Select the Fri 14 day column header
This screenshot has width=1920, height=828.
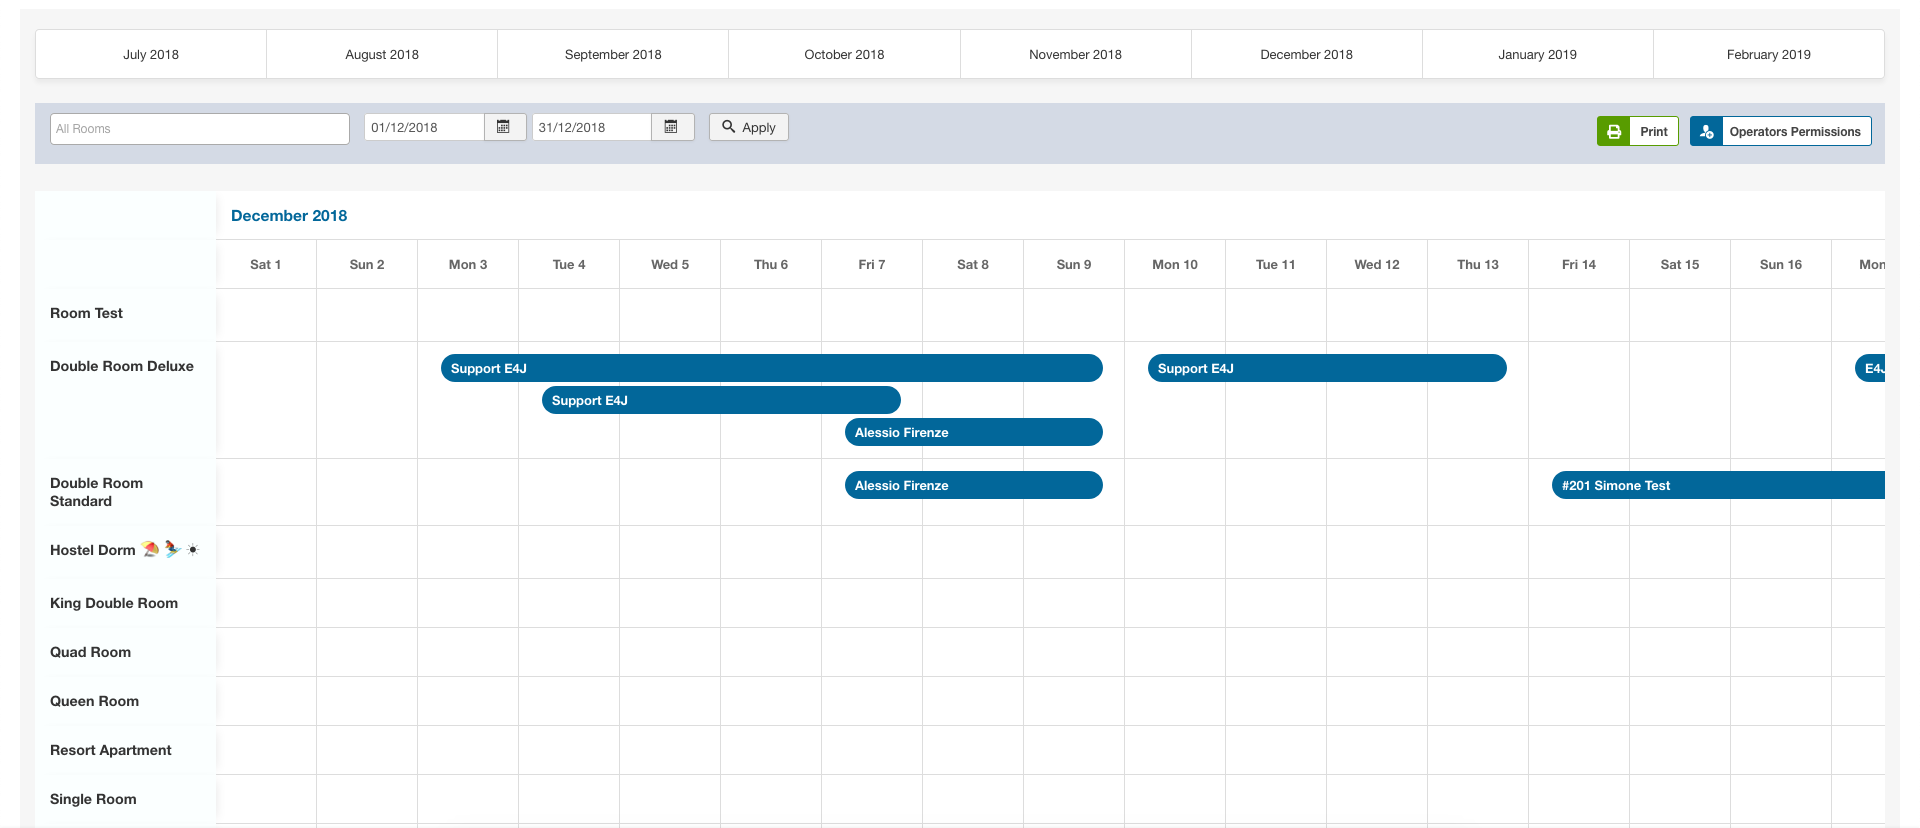click(x=1578, y=264)
